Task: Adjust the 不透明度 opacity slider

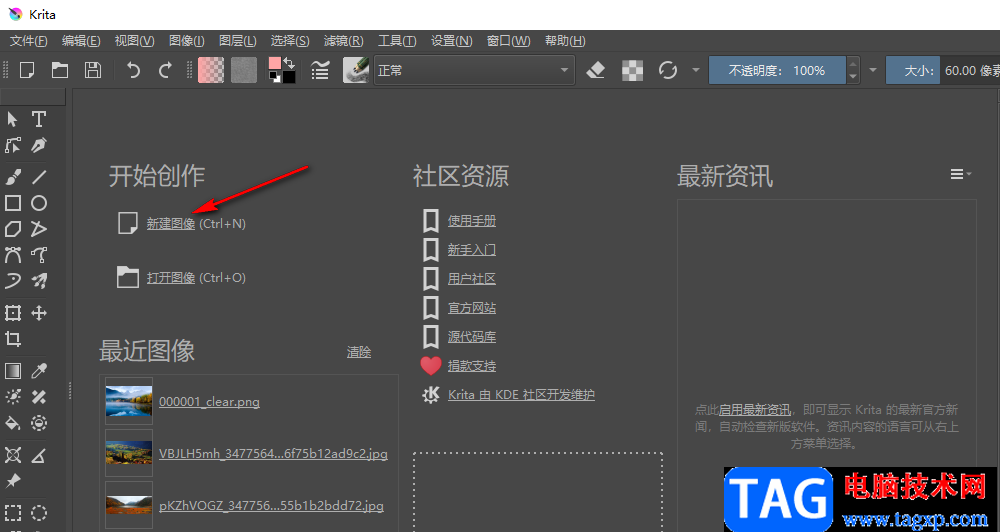Action: [777, 70]
